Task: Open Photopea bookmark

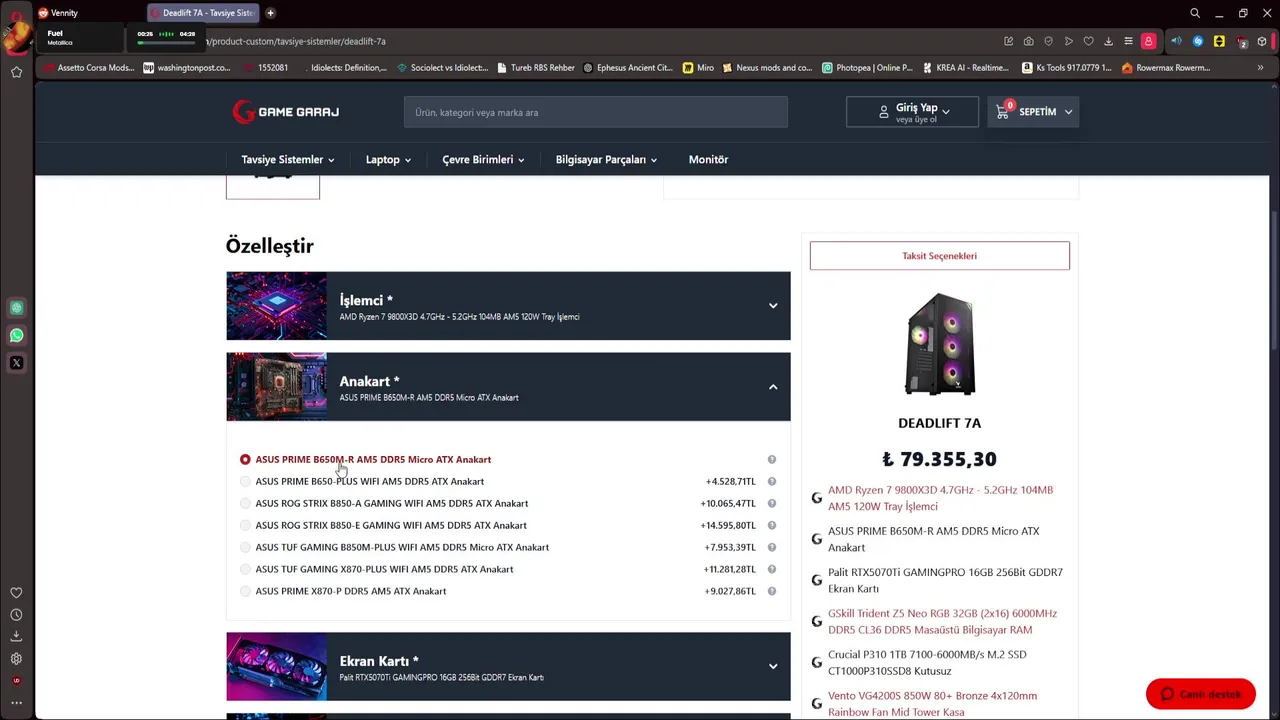Action: point(867,68)
